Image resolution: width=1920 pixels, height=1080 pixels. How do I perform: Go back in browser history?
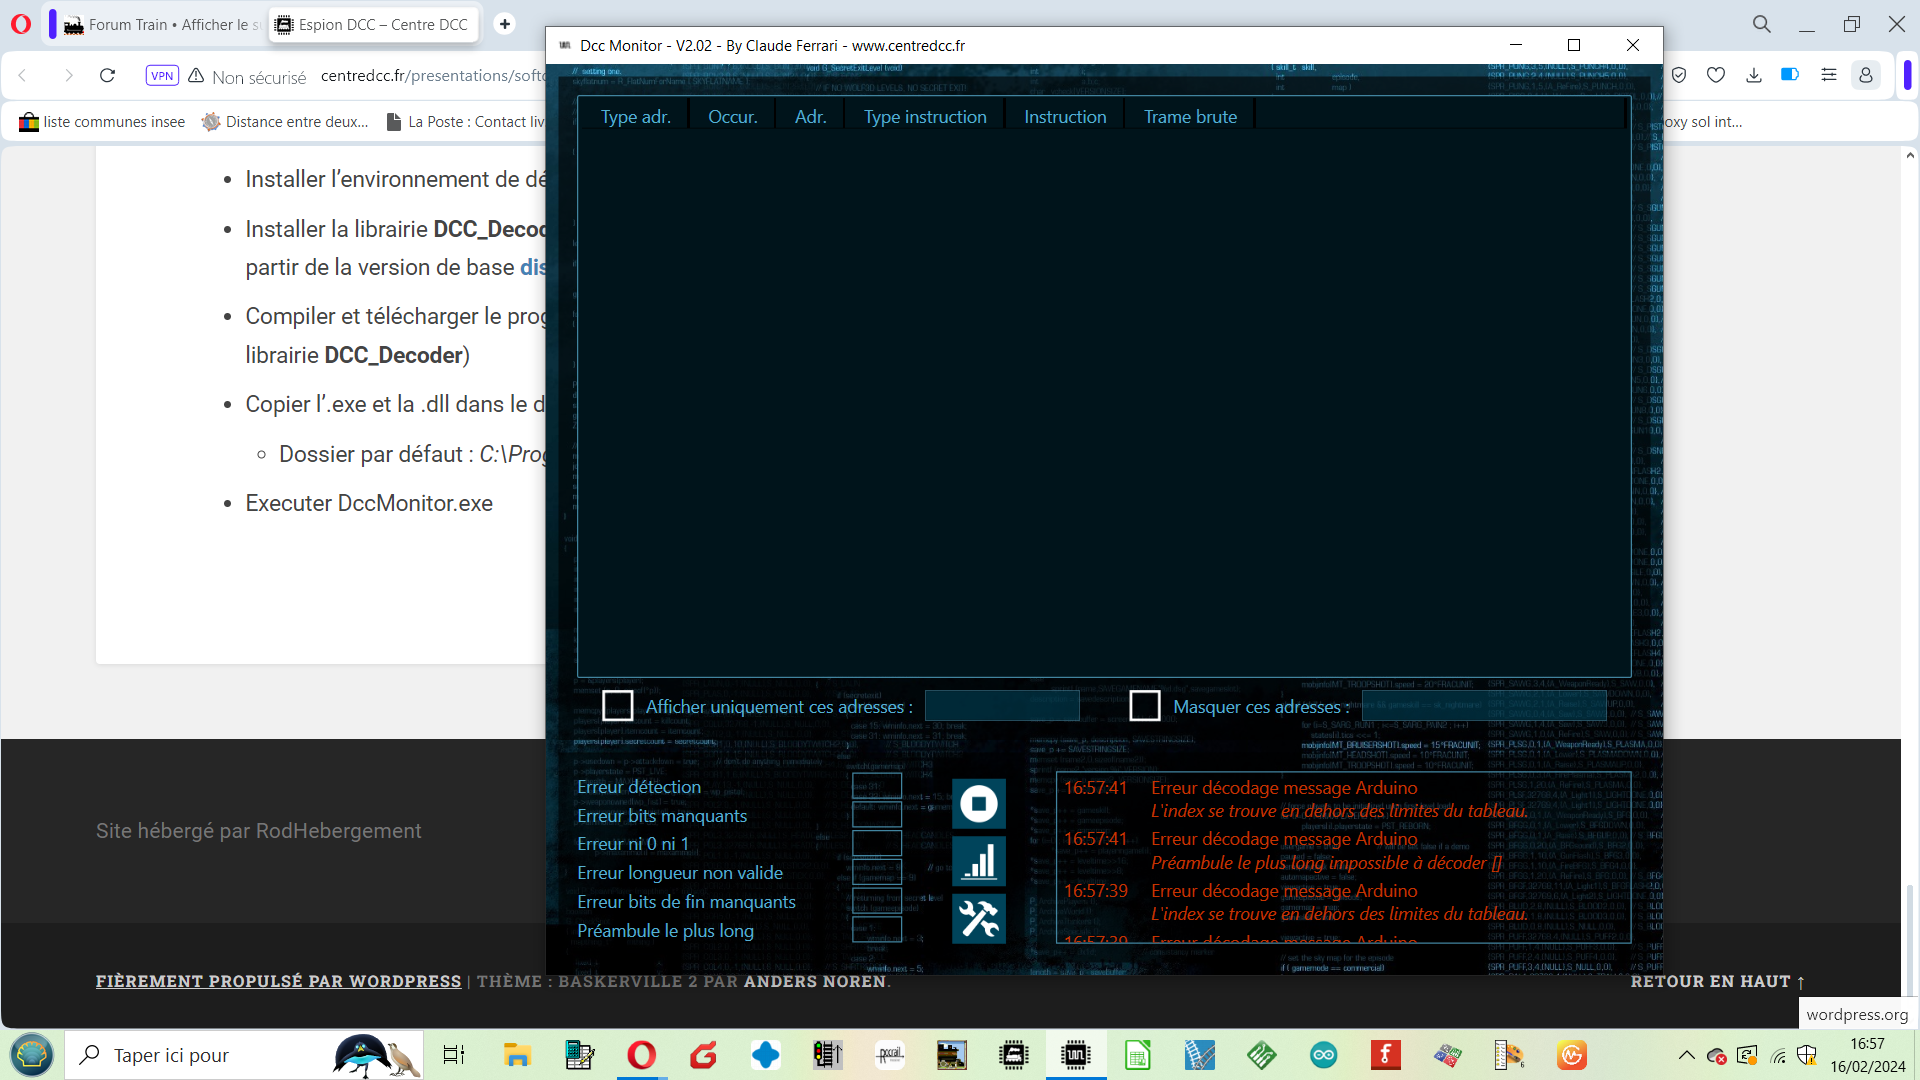point(23,75)
